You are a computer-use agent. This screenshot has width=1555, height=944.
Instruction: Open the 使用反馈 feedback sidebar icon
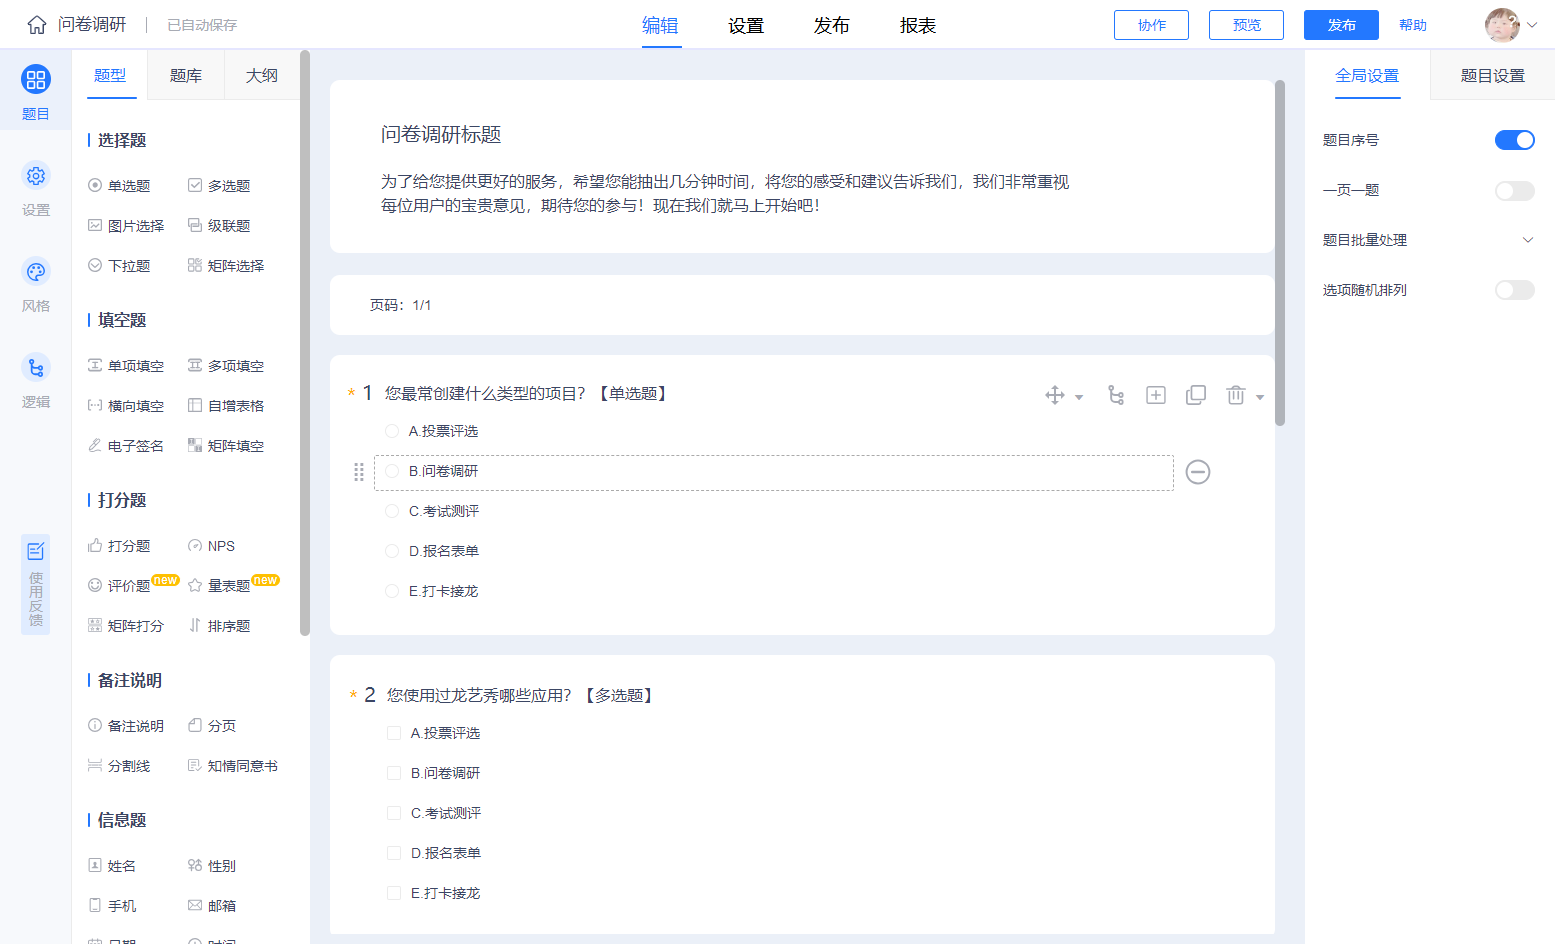pyautogui.click(x=36, y=585)
